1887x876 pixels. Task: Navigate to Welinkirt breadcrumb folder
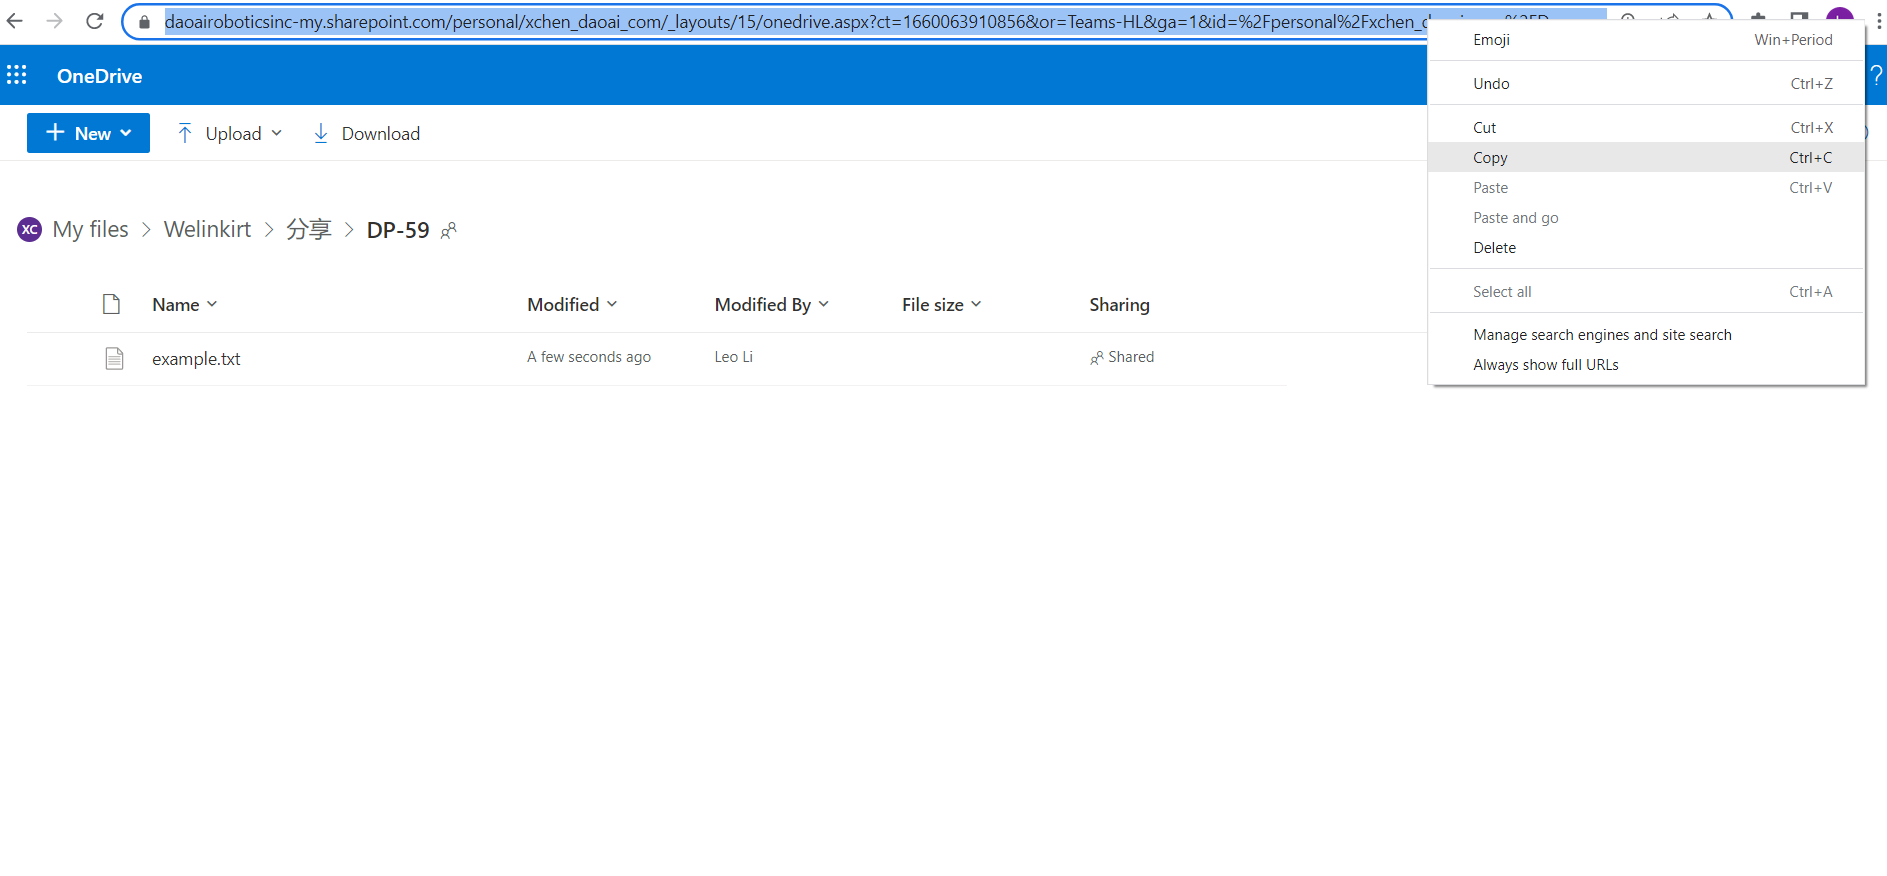207,229
